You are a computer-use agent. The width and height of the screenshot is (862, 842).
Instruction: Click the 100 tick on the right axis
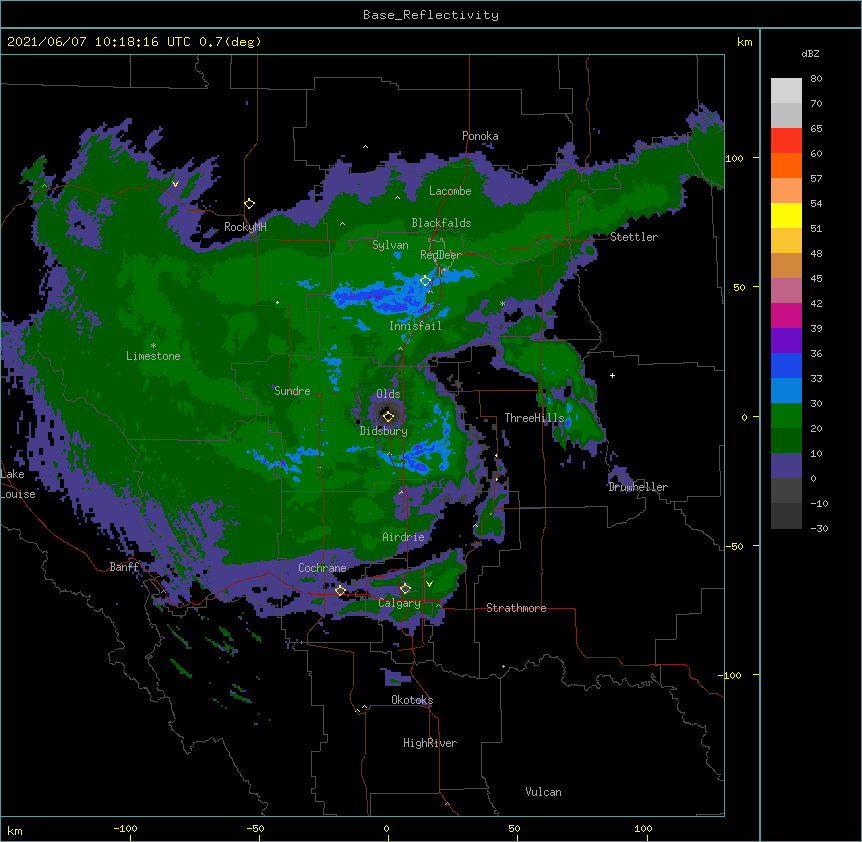[734, 159]
